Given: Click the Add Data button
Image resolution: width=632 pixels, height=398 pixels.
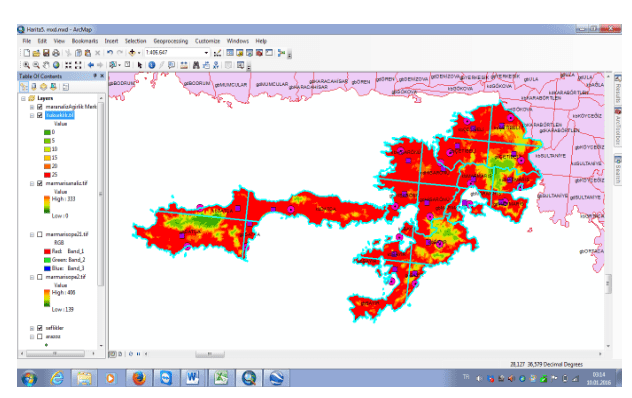Looking at the screenshot, I should point(132,52).
